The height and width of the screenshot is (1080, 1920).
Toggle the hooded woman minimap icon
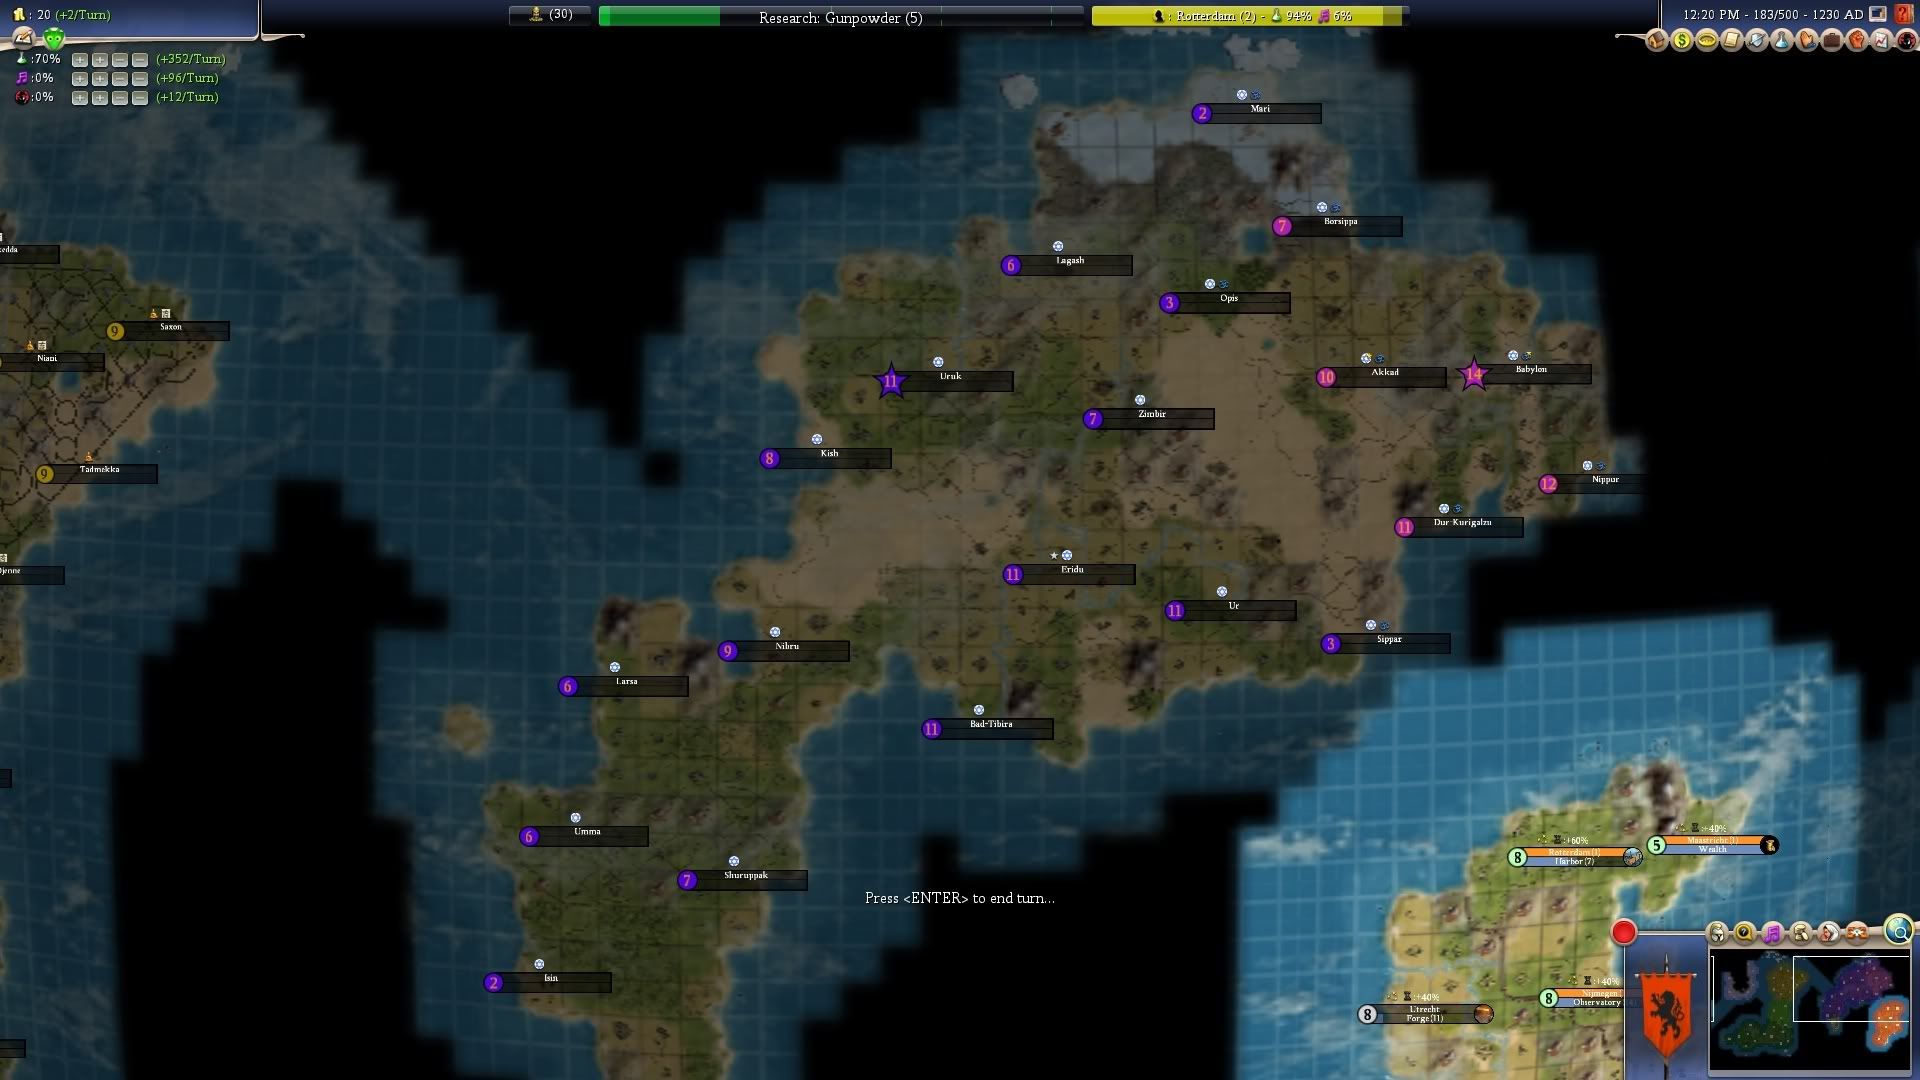tap(1829, 933)
